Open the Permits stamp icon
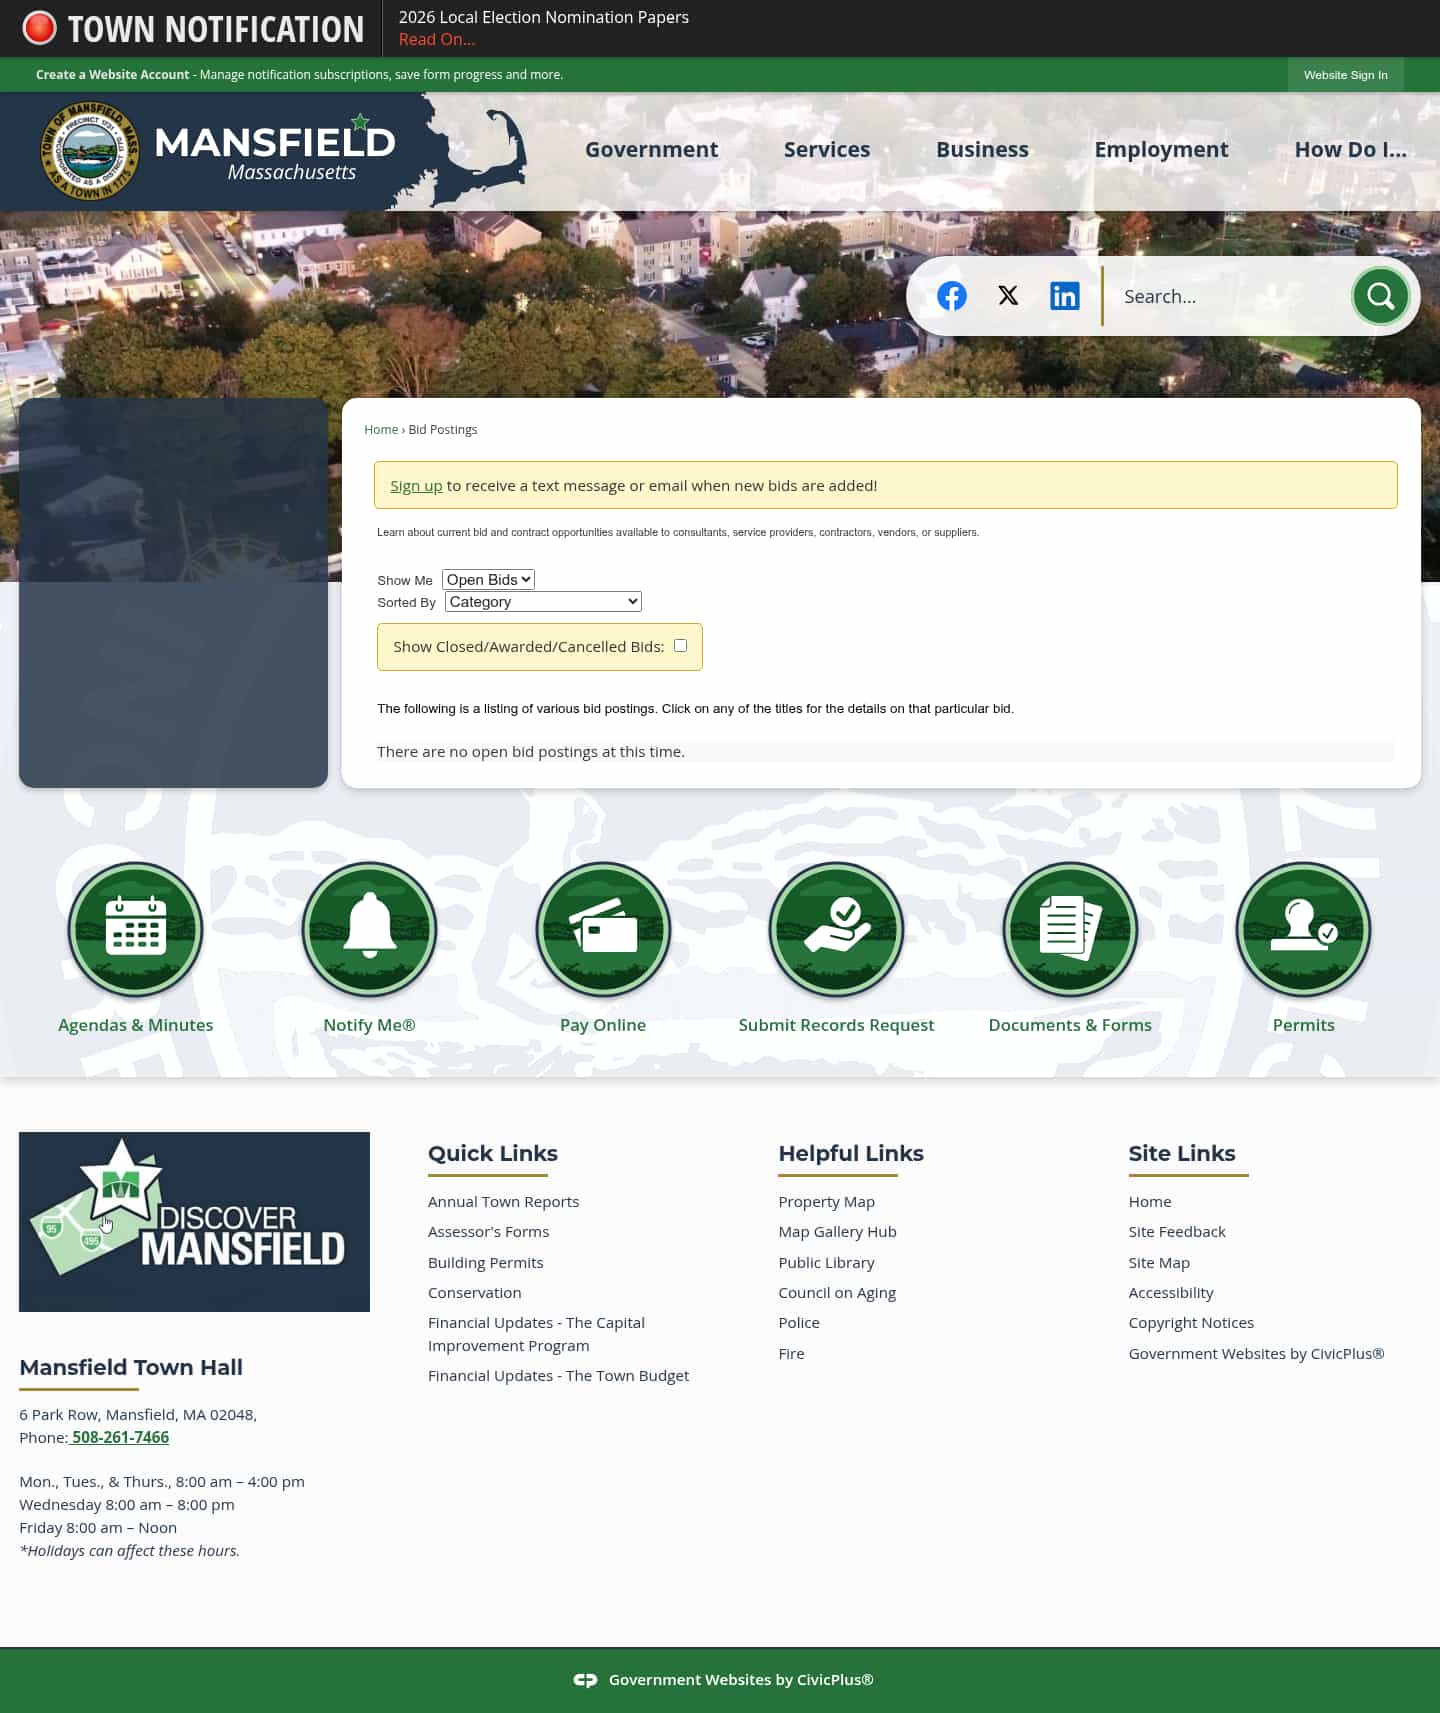Image resolution: width=1440 pixels, height=1713 pixels. [1303, 930]
